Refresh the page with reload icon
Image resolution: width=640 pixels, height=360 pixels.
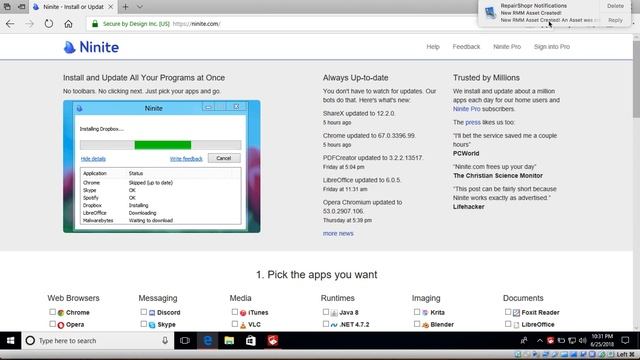49,24
